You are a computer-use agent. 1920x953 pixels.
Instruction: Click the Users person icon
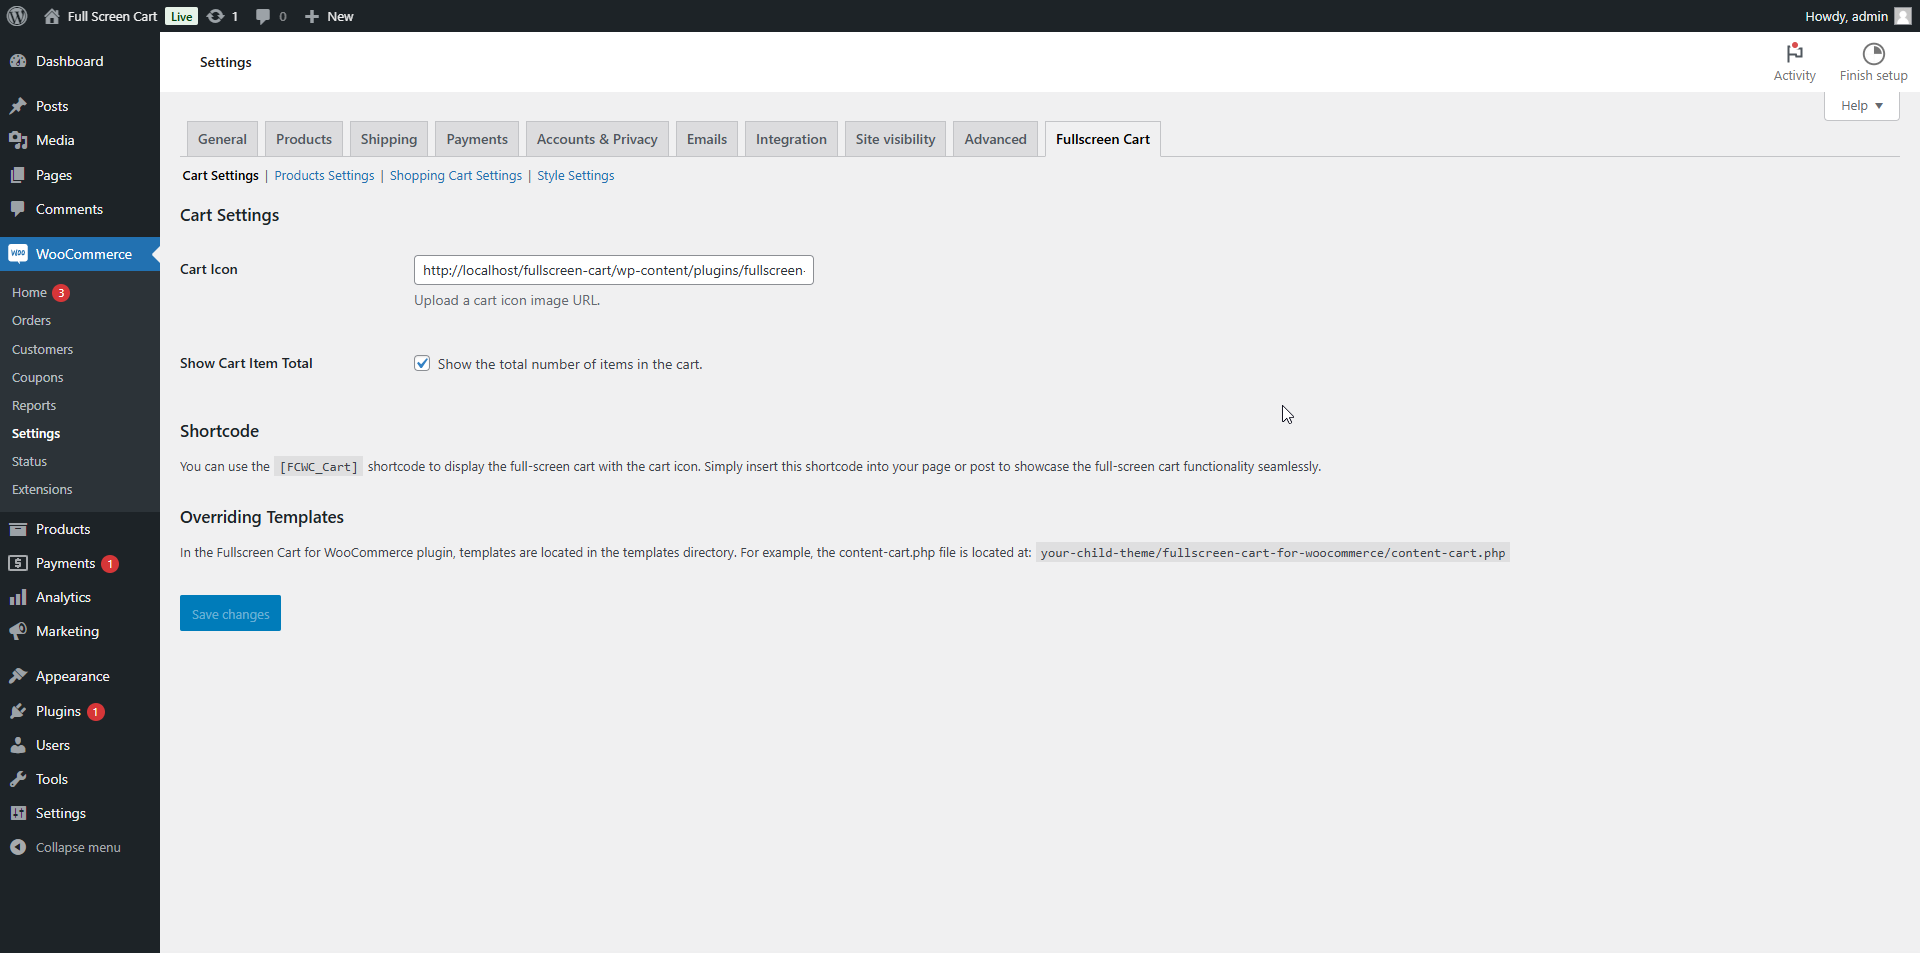click(18, 745)
